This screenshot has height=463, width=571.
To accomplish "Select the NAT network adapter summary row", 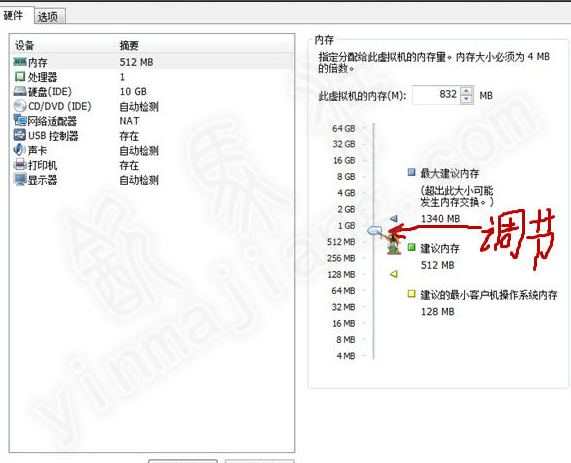I will pos(152,121).
